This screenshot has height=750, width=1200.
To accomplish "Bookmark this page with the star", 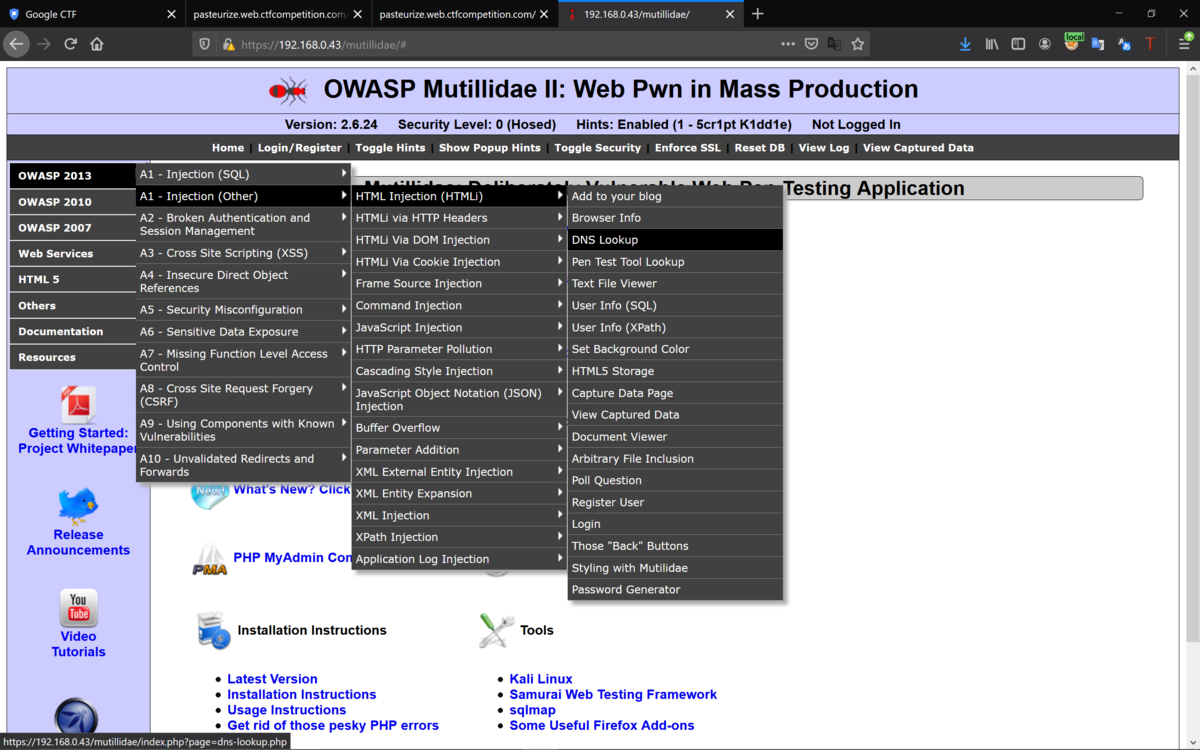I will 857,44.
